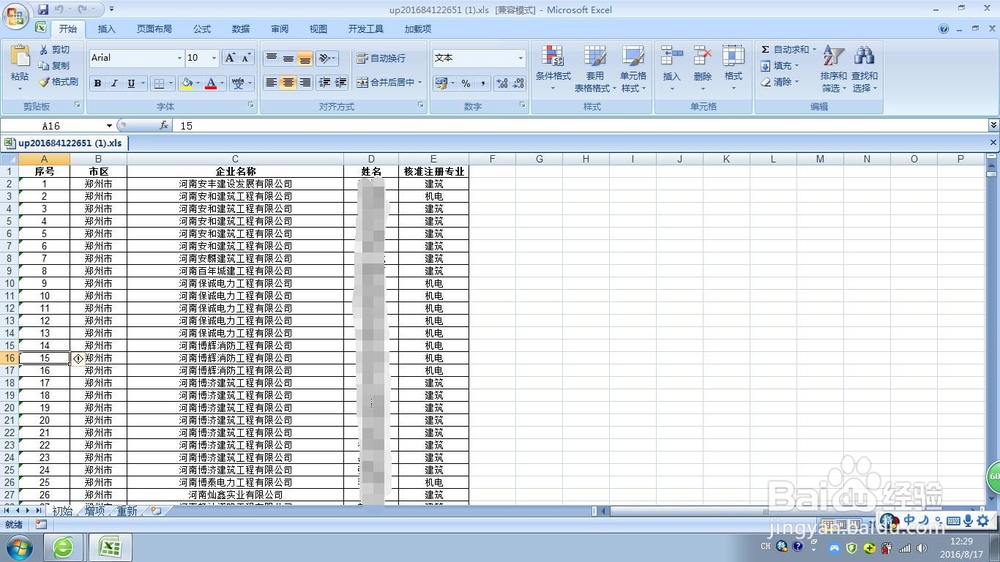Cut the selection with 剪切

(x=54, y=50)
